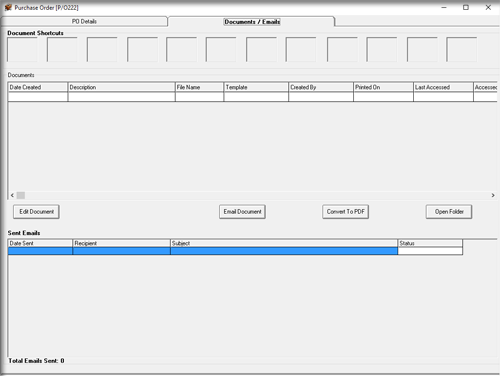Sort documents by Date Created column
Screen dimensions: 500x376
coord(38,87)
